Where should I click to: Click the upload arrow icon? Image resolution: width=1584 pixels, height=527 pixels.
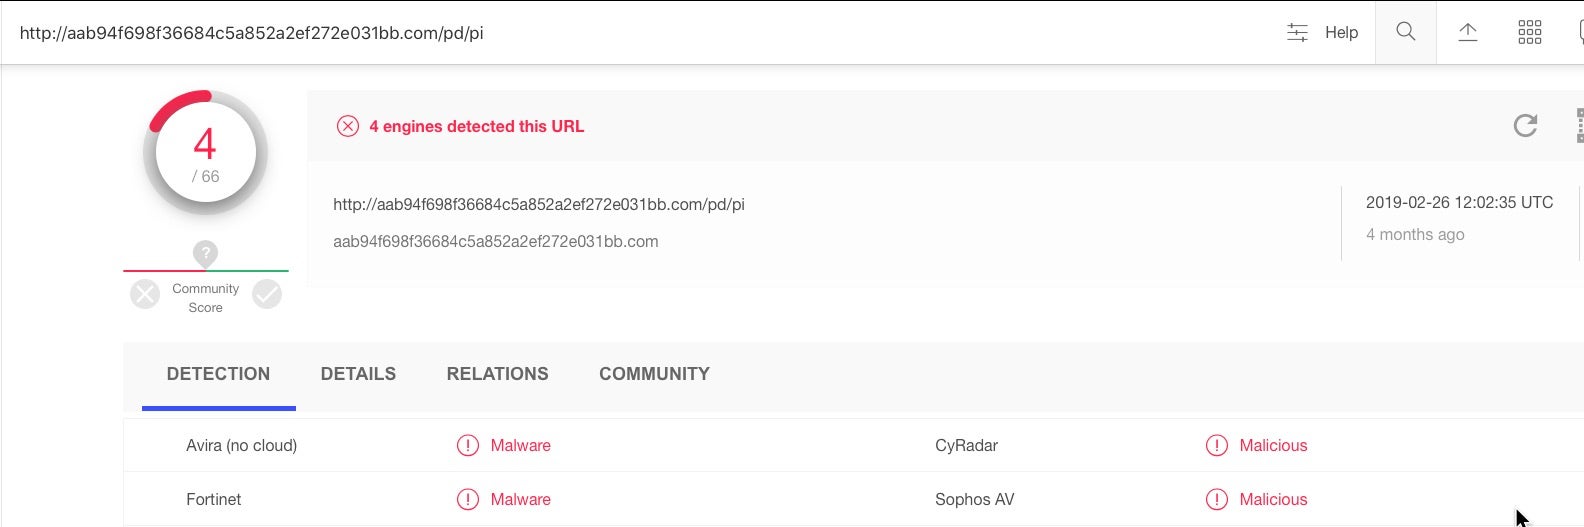click(1467, 32)
